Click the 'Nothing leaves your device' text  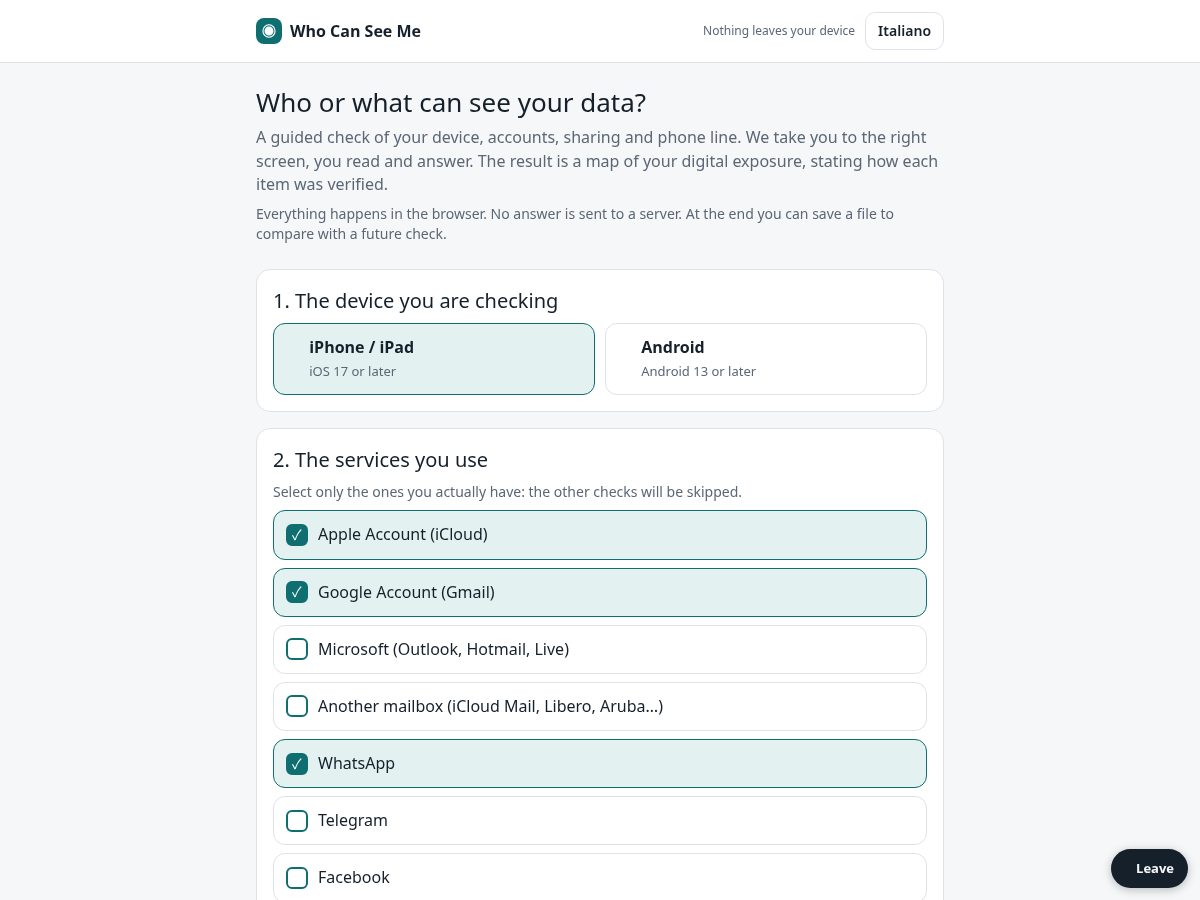point(779,31)
